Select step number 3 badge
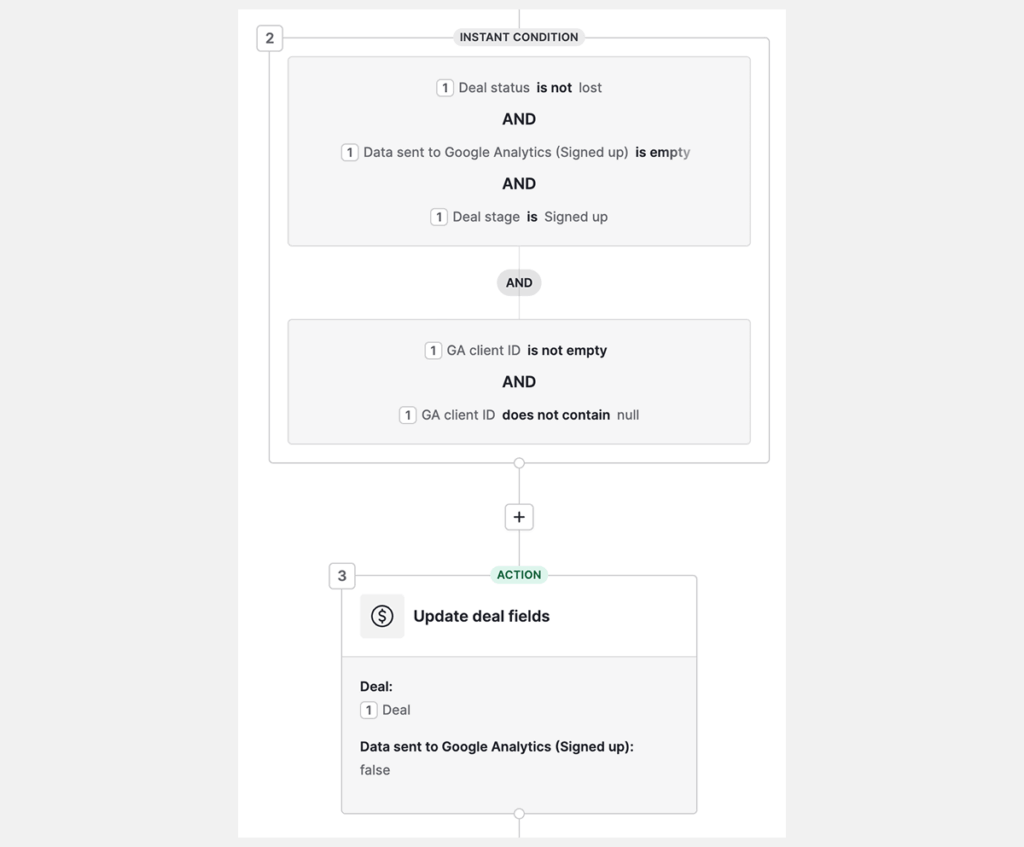This screenshot has width=1024, height=847. [x=342, y=576]
